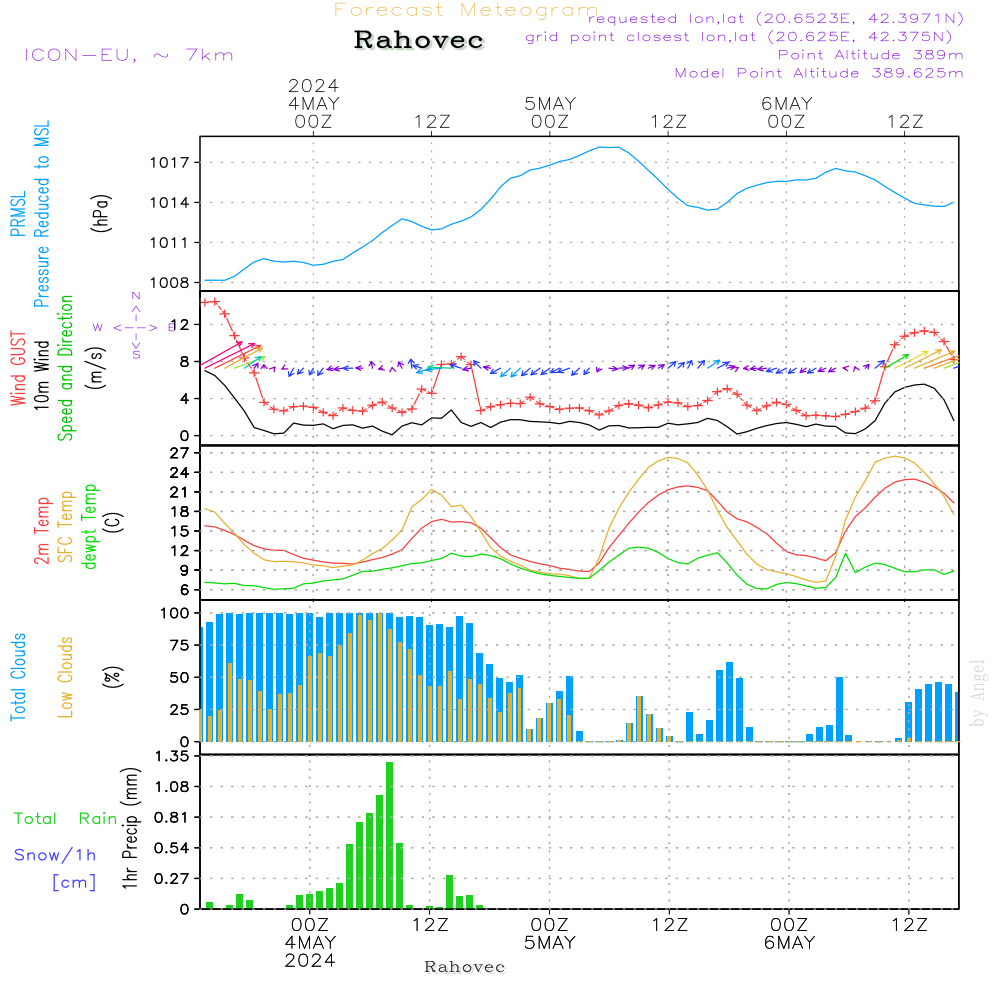The width and height of the screenshot is (1000, 1000).
Task: Click the "1.35" precipitation axis value
Action: (x=172, y=756)
